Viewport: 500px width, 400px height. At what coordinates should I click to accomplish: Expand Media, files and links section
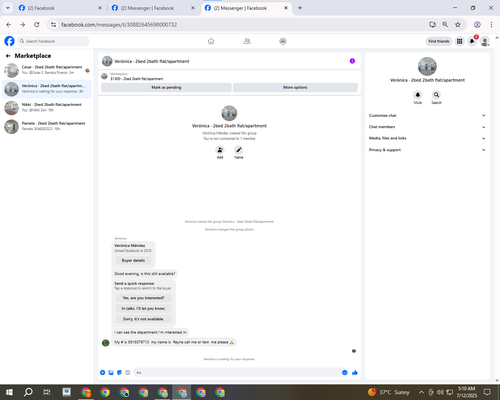tap(427, 138)
